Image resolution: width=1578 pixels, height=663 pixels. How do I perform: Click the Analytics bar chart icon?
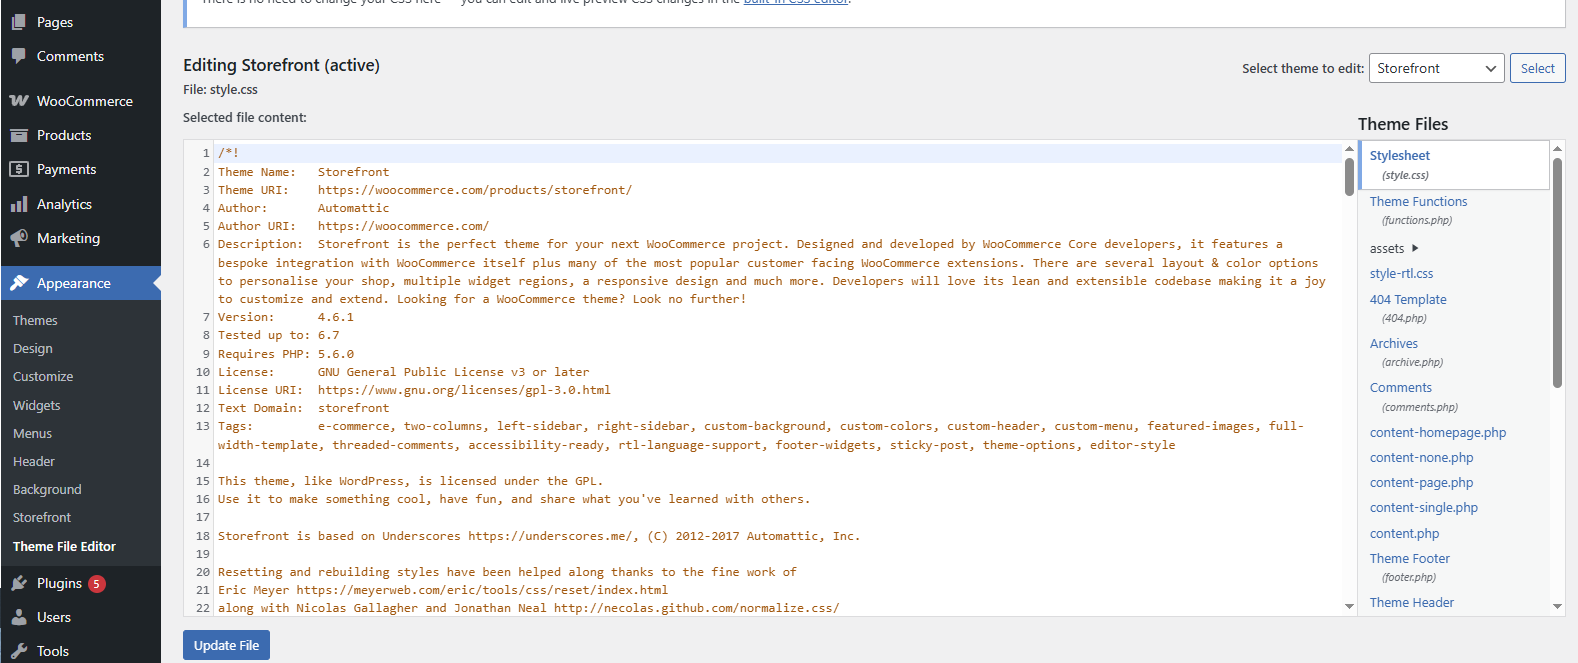(19, 204)
